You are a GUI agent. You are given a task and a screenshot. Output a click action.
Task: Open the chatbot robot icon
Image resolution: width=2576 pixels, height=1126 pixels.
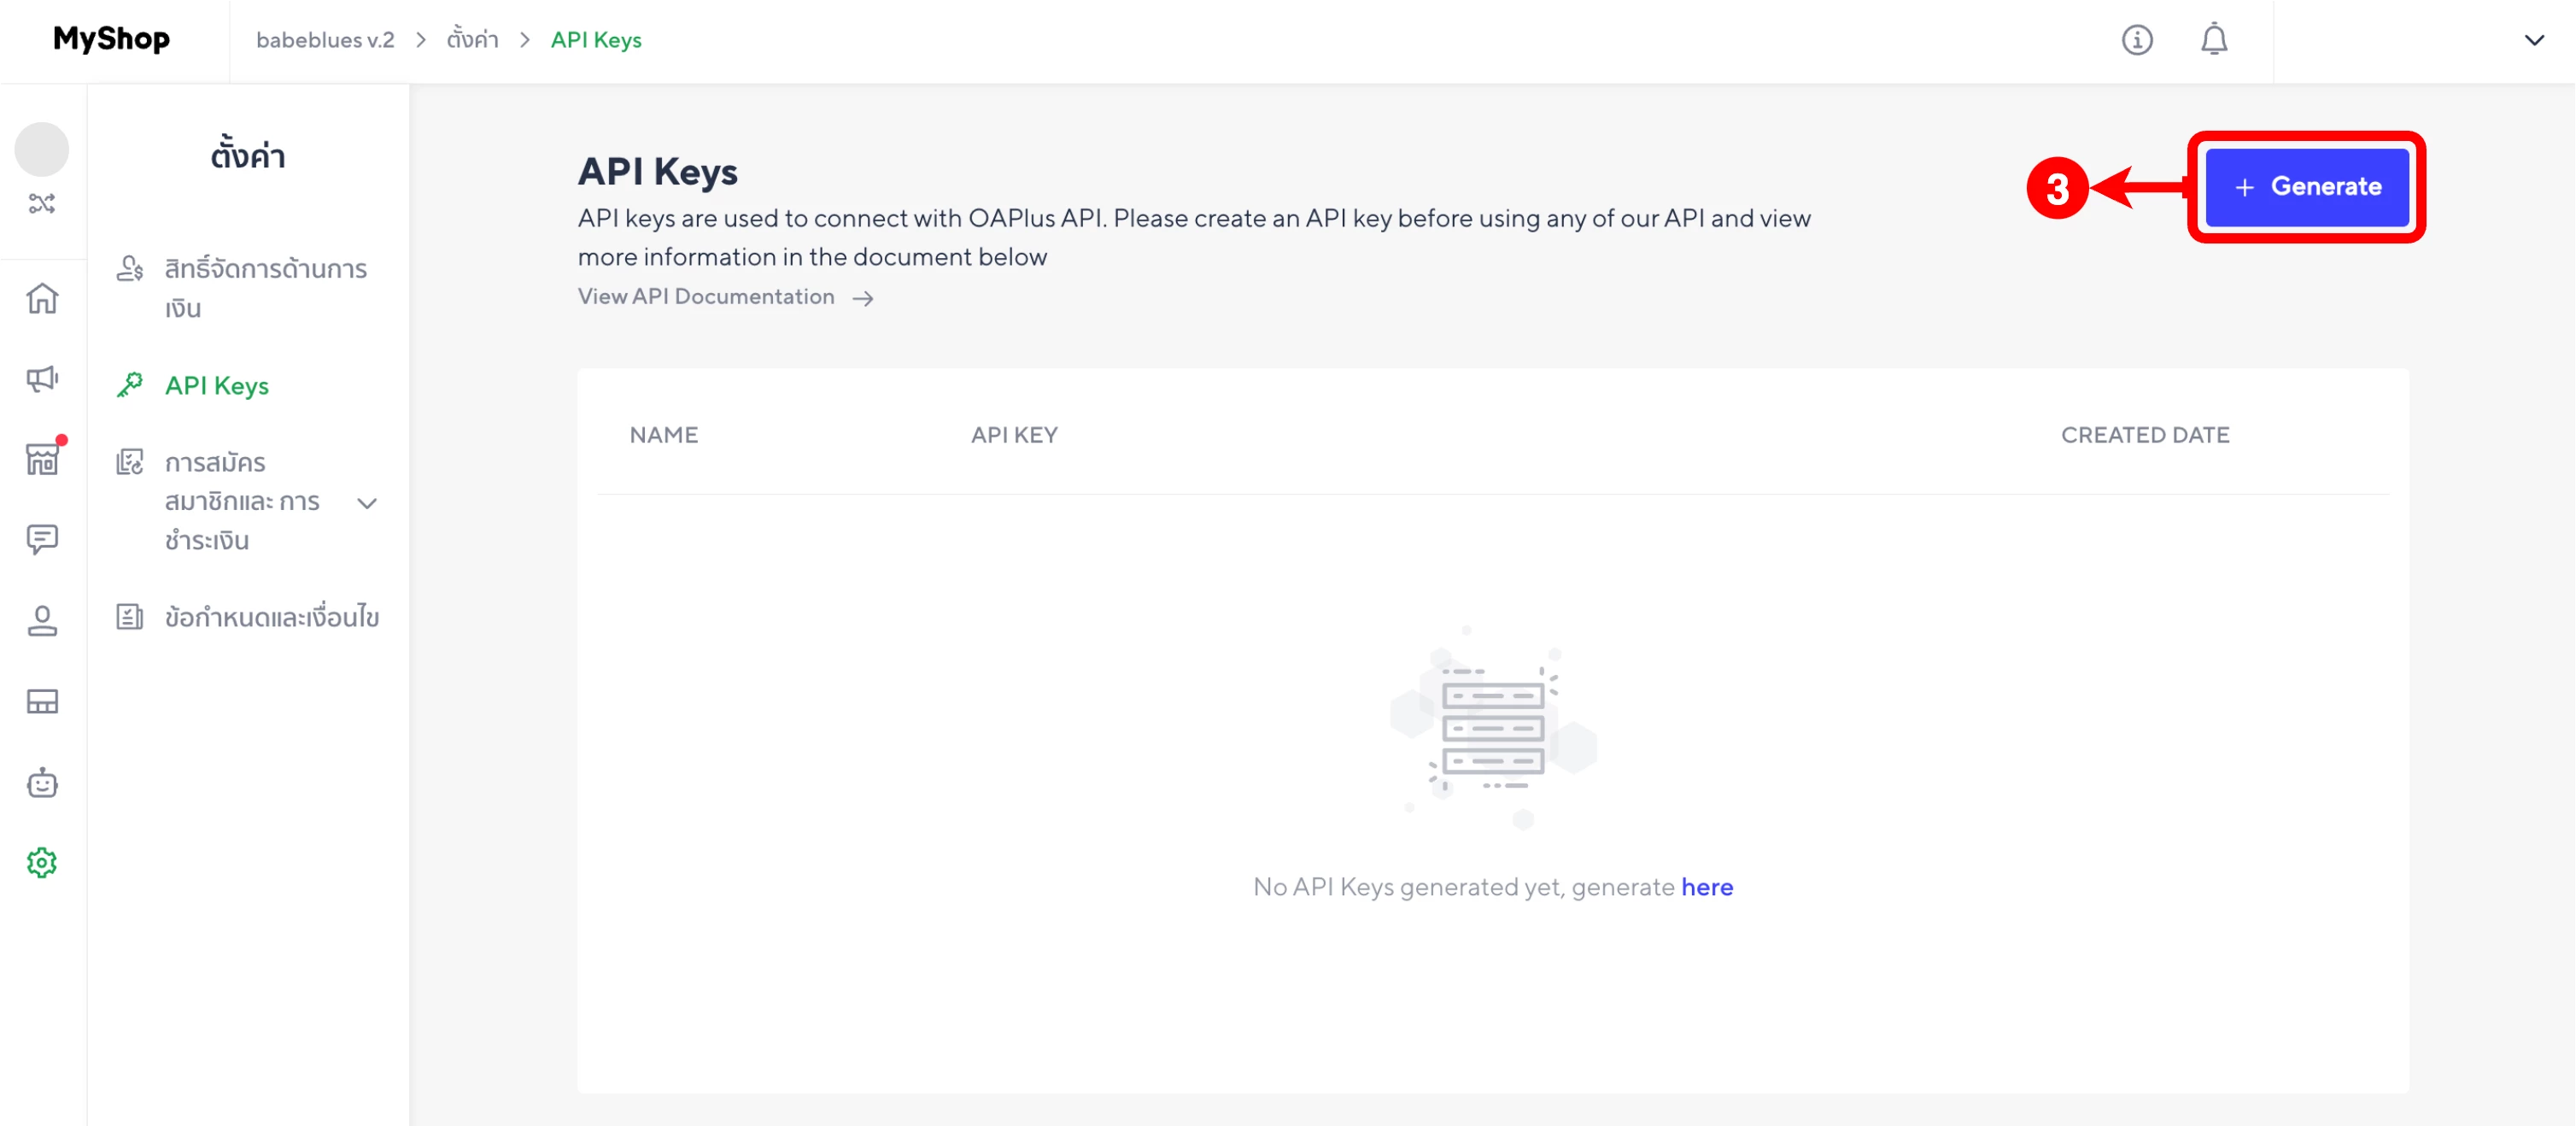click(42, 783)
